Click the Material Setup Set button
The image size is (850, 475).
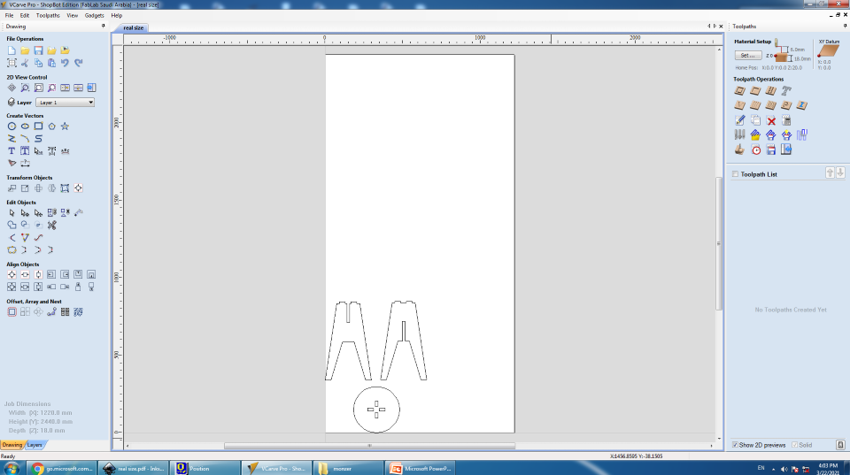click(748, 55)
